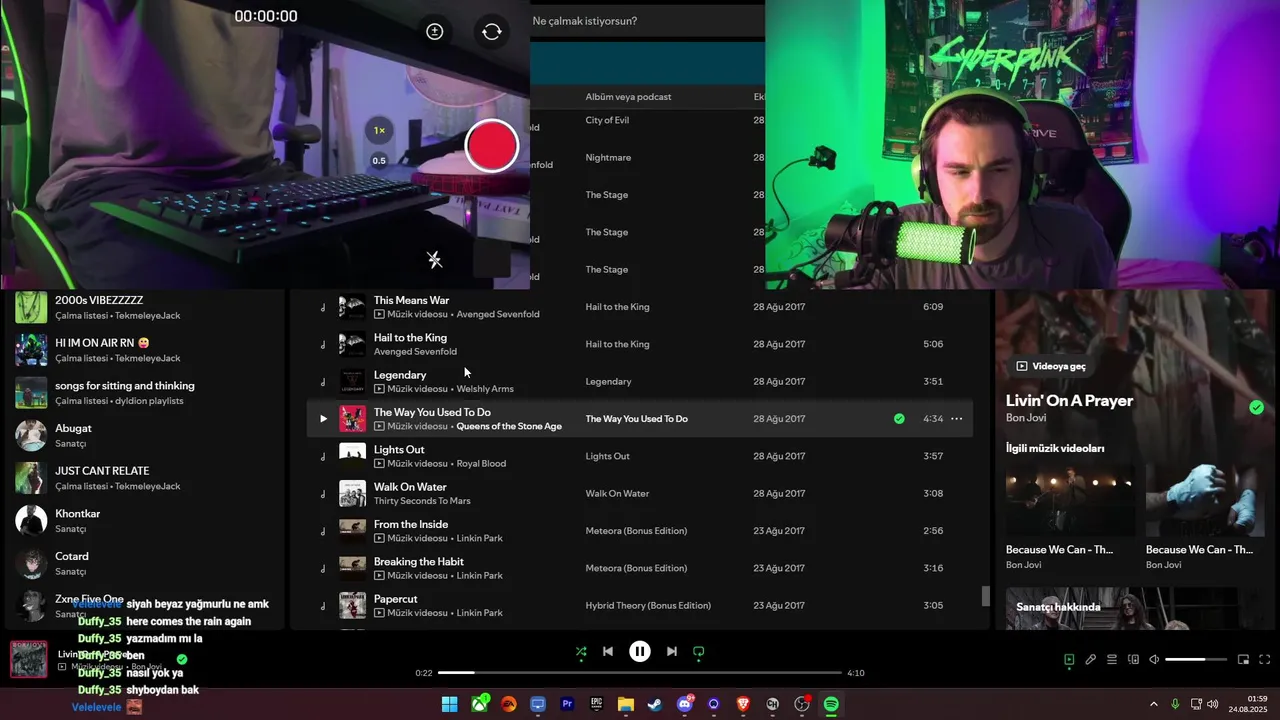1280x720 pixels.
Task: Click green saved checkmark on 'The Way You Used To Do'
Action: tap(899, 419)
